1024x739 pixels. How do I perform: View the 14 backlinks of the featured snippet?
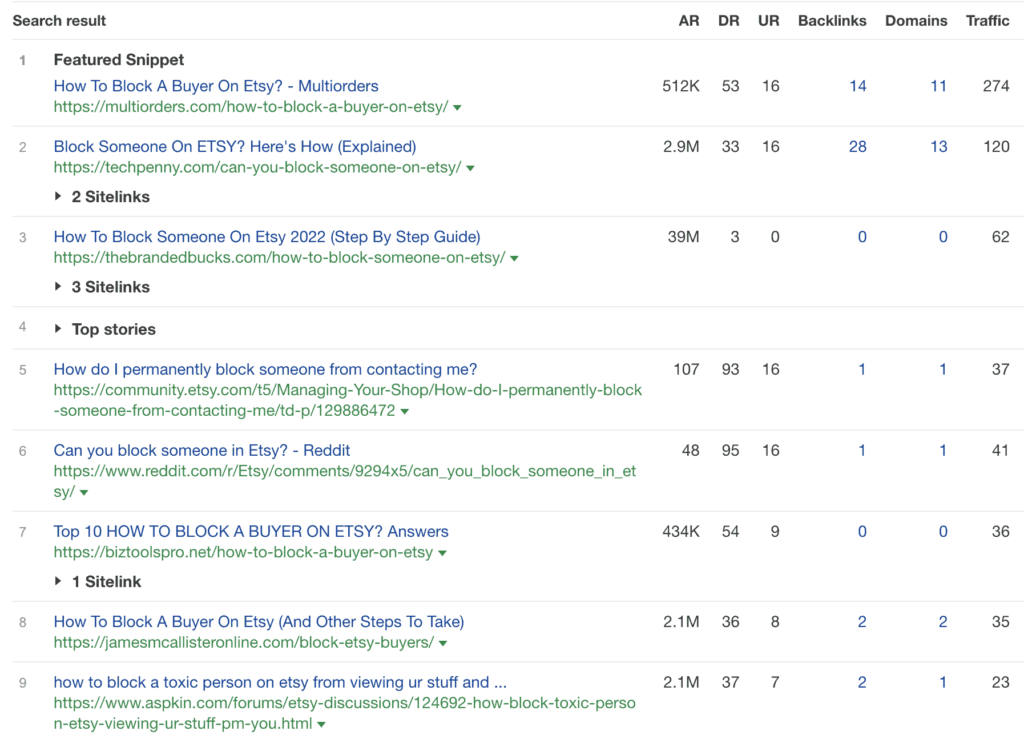point(858,86)
